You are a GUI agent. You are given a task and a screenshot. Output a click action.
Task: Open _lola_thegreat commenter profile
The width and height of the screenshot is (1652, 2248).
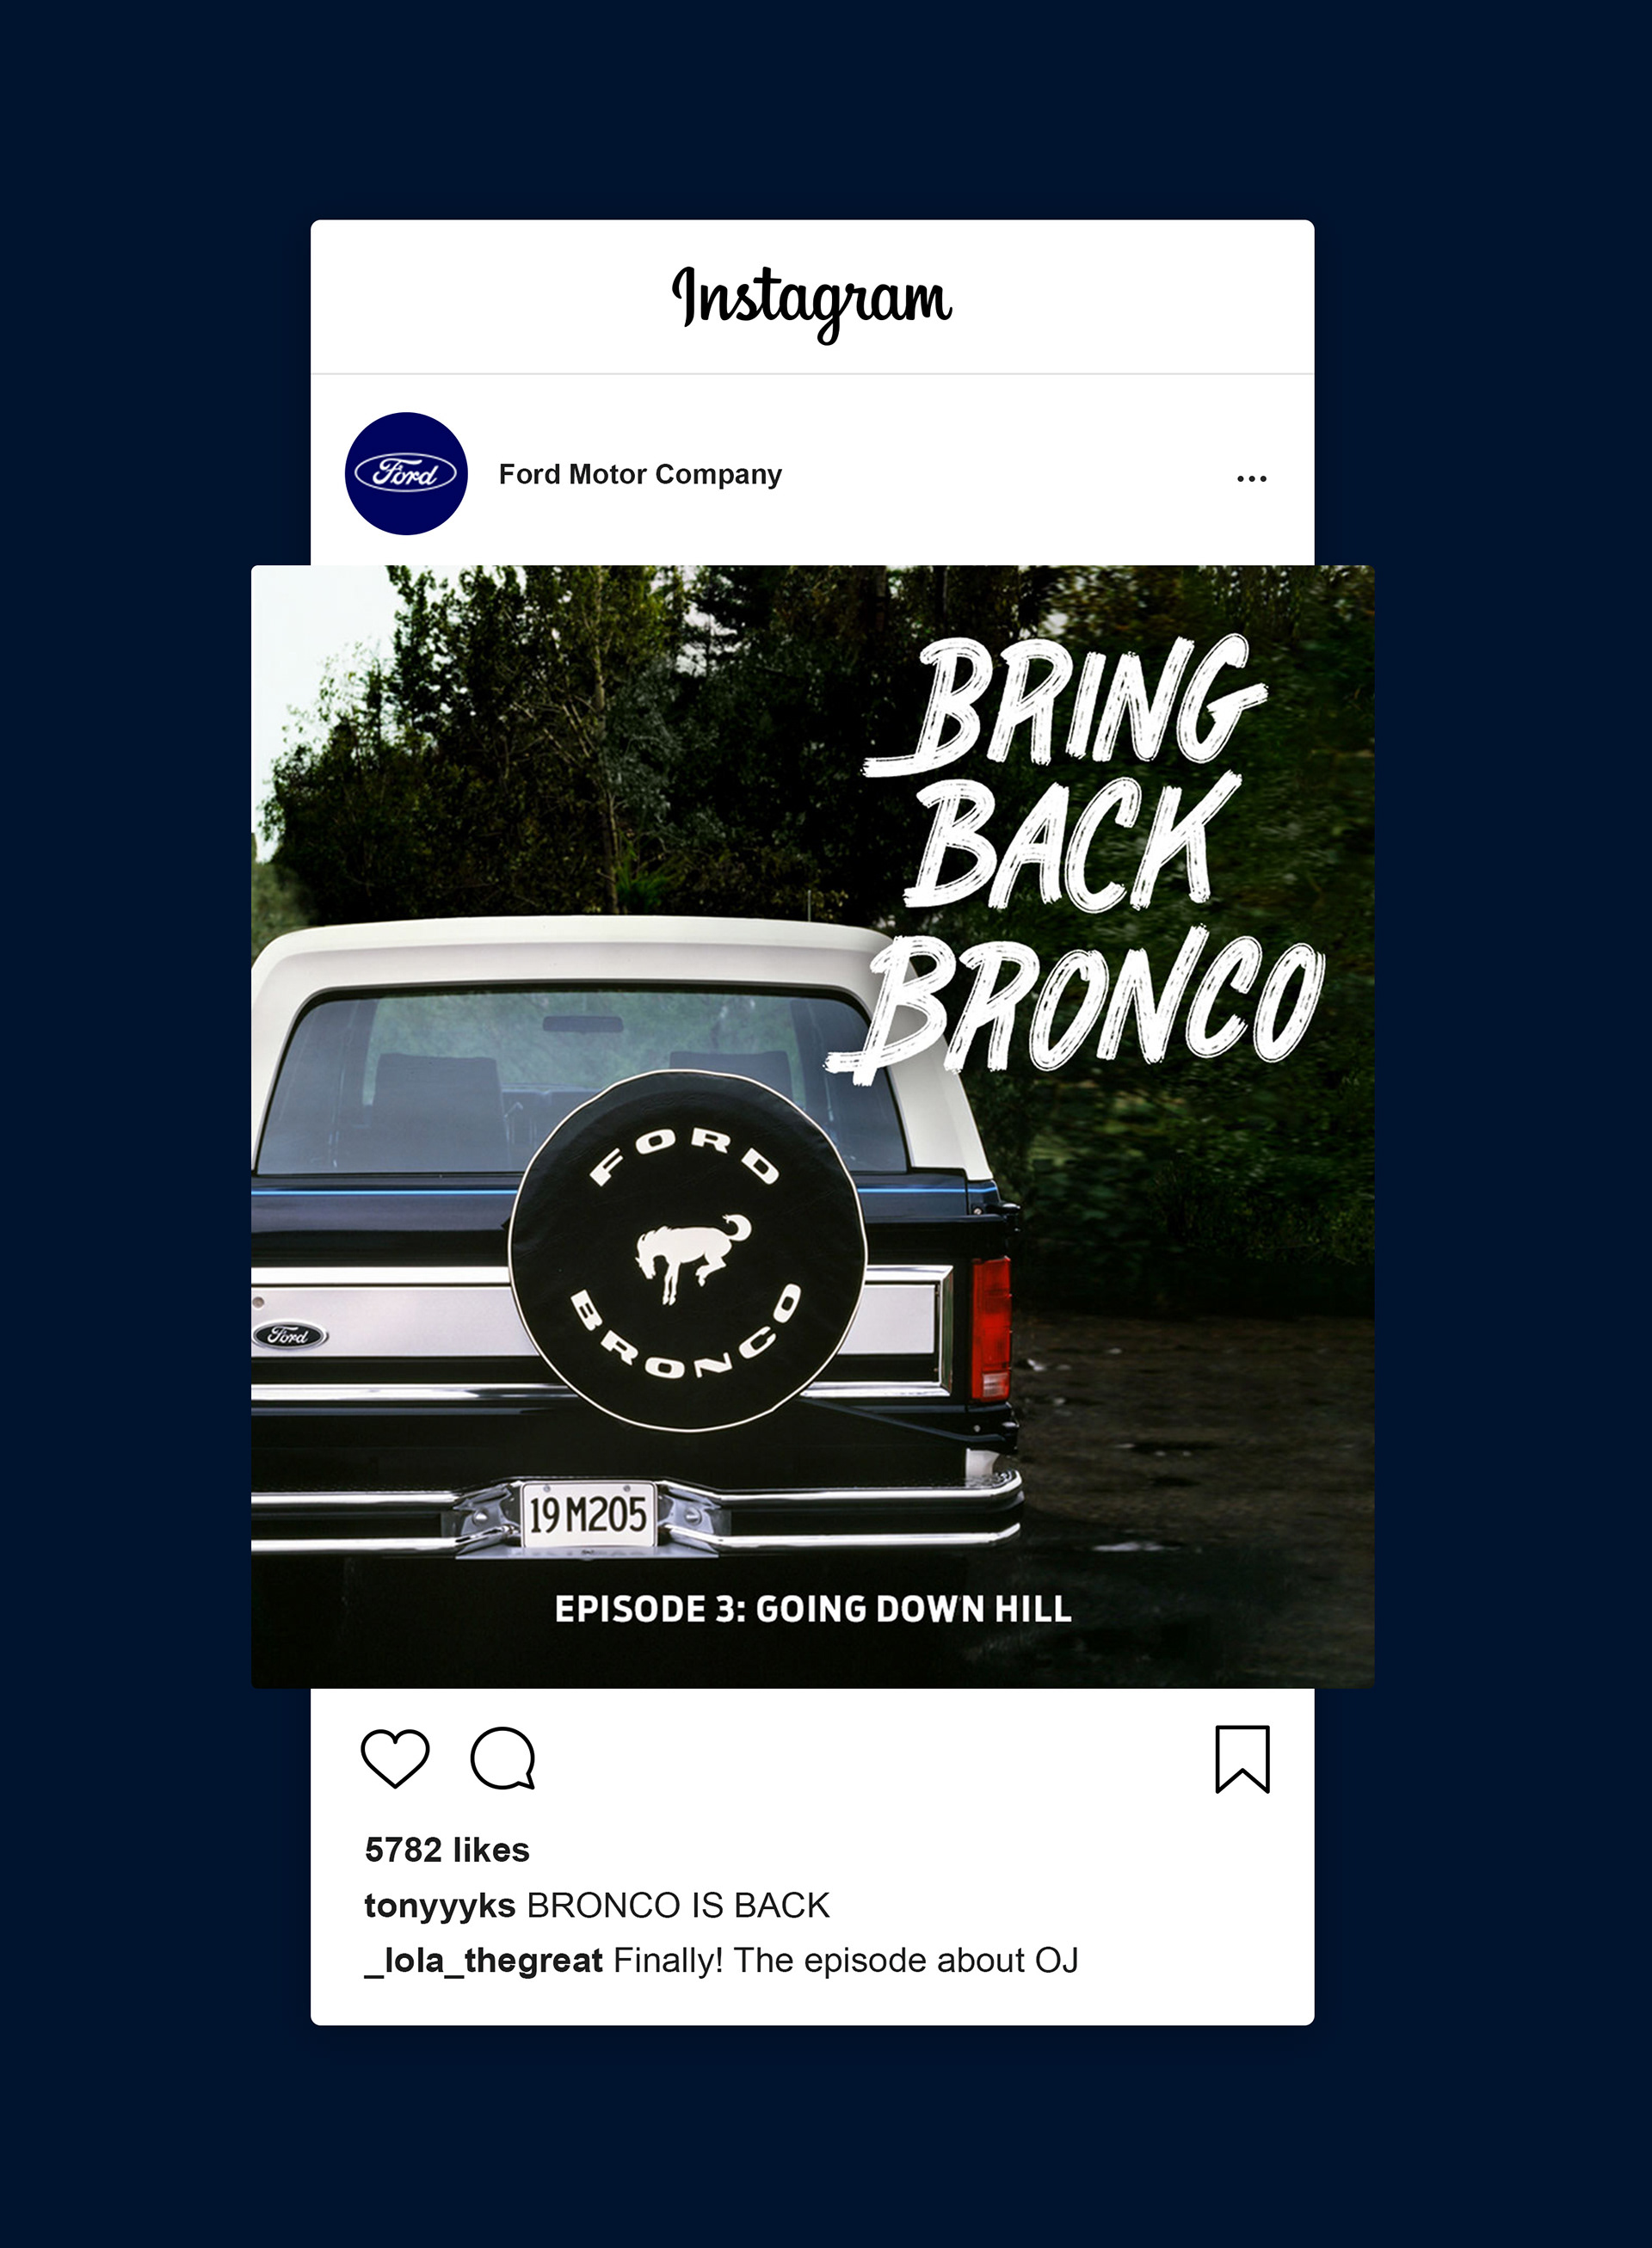(484, 1961)
